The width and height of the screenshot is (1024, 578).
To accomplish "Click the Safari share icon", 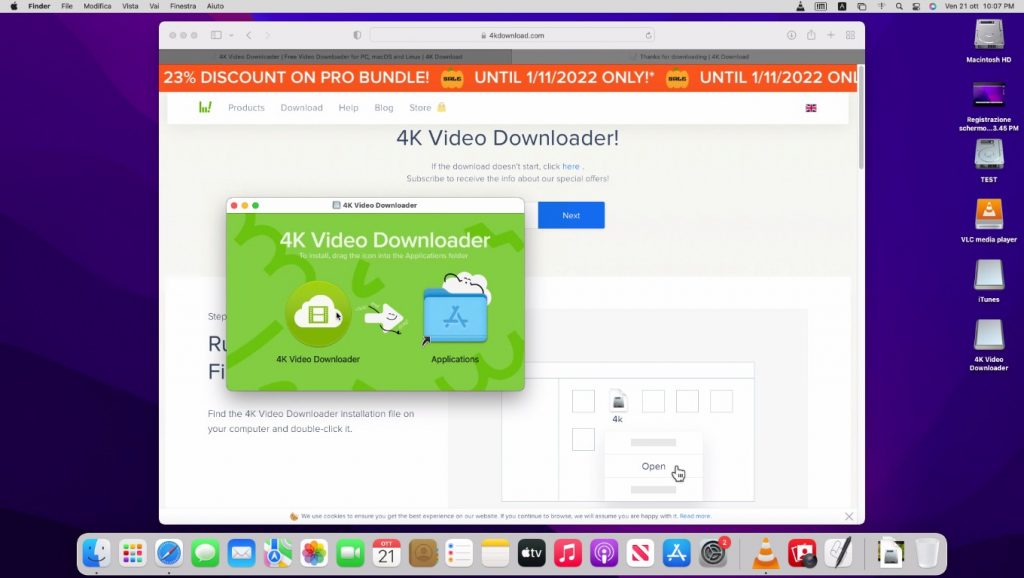I will [811, 35].
